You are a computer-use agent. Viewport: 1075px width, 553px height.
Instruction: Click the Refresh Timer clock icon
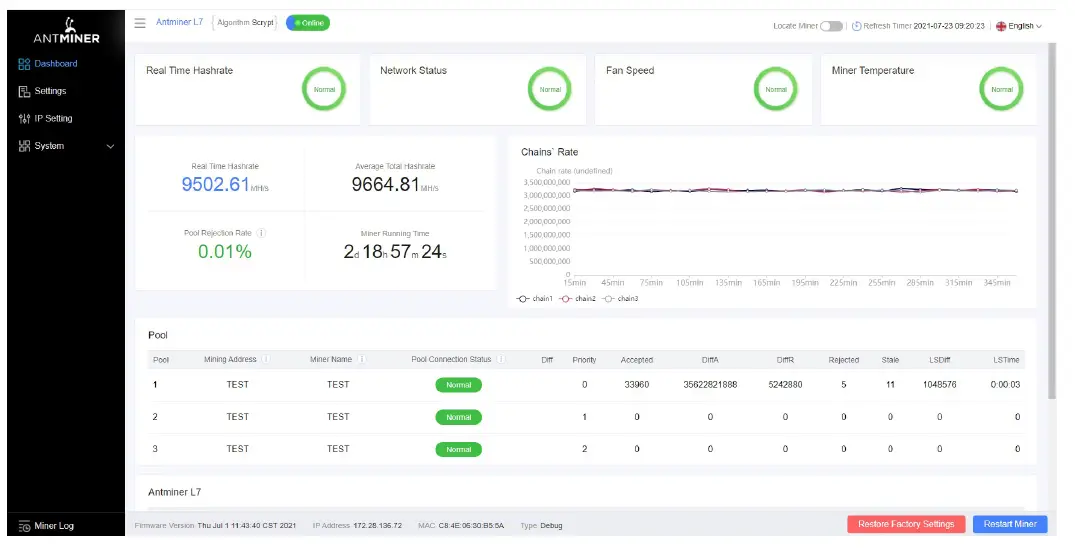coord(856,26)
